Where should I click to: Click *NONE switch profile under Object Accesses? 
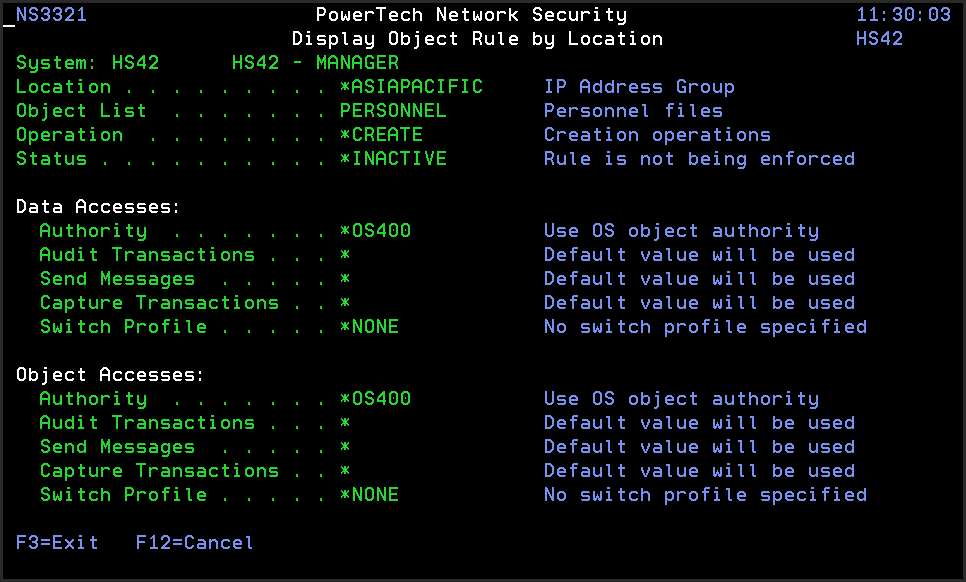click(x=369, y=495)
